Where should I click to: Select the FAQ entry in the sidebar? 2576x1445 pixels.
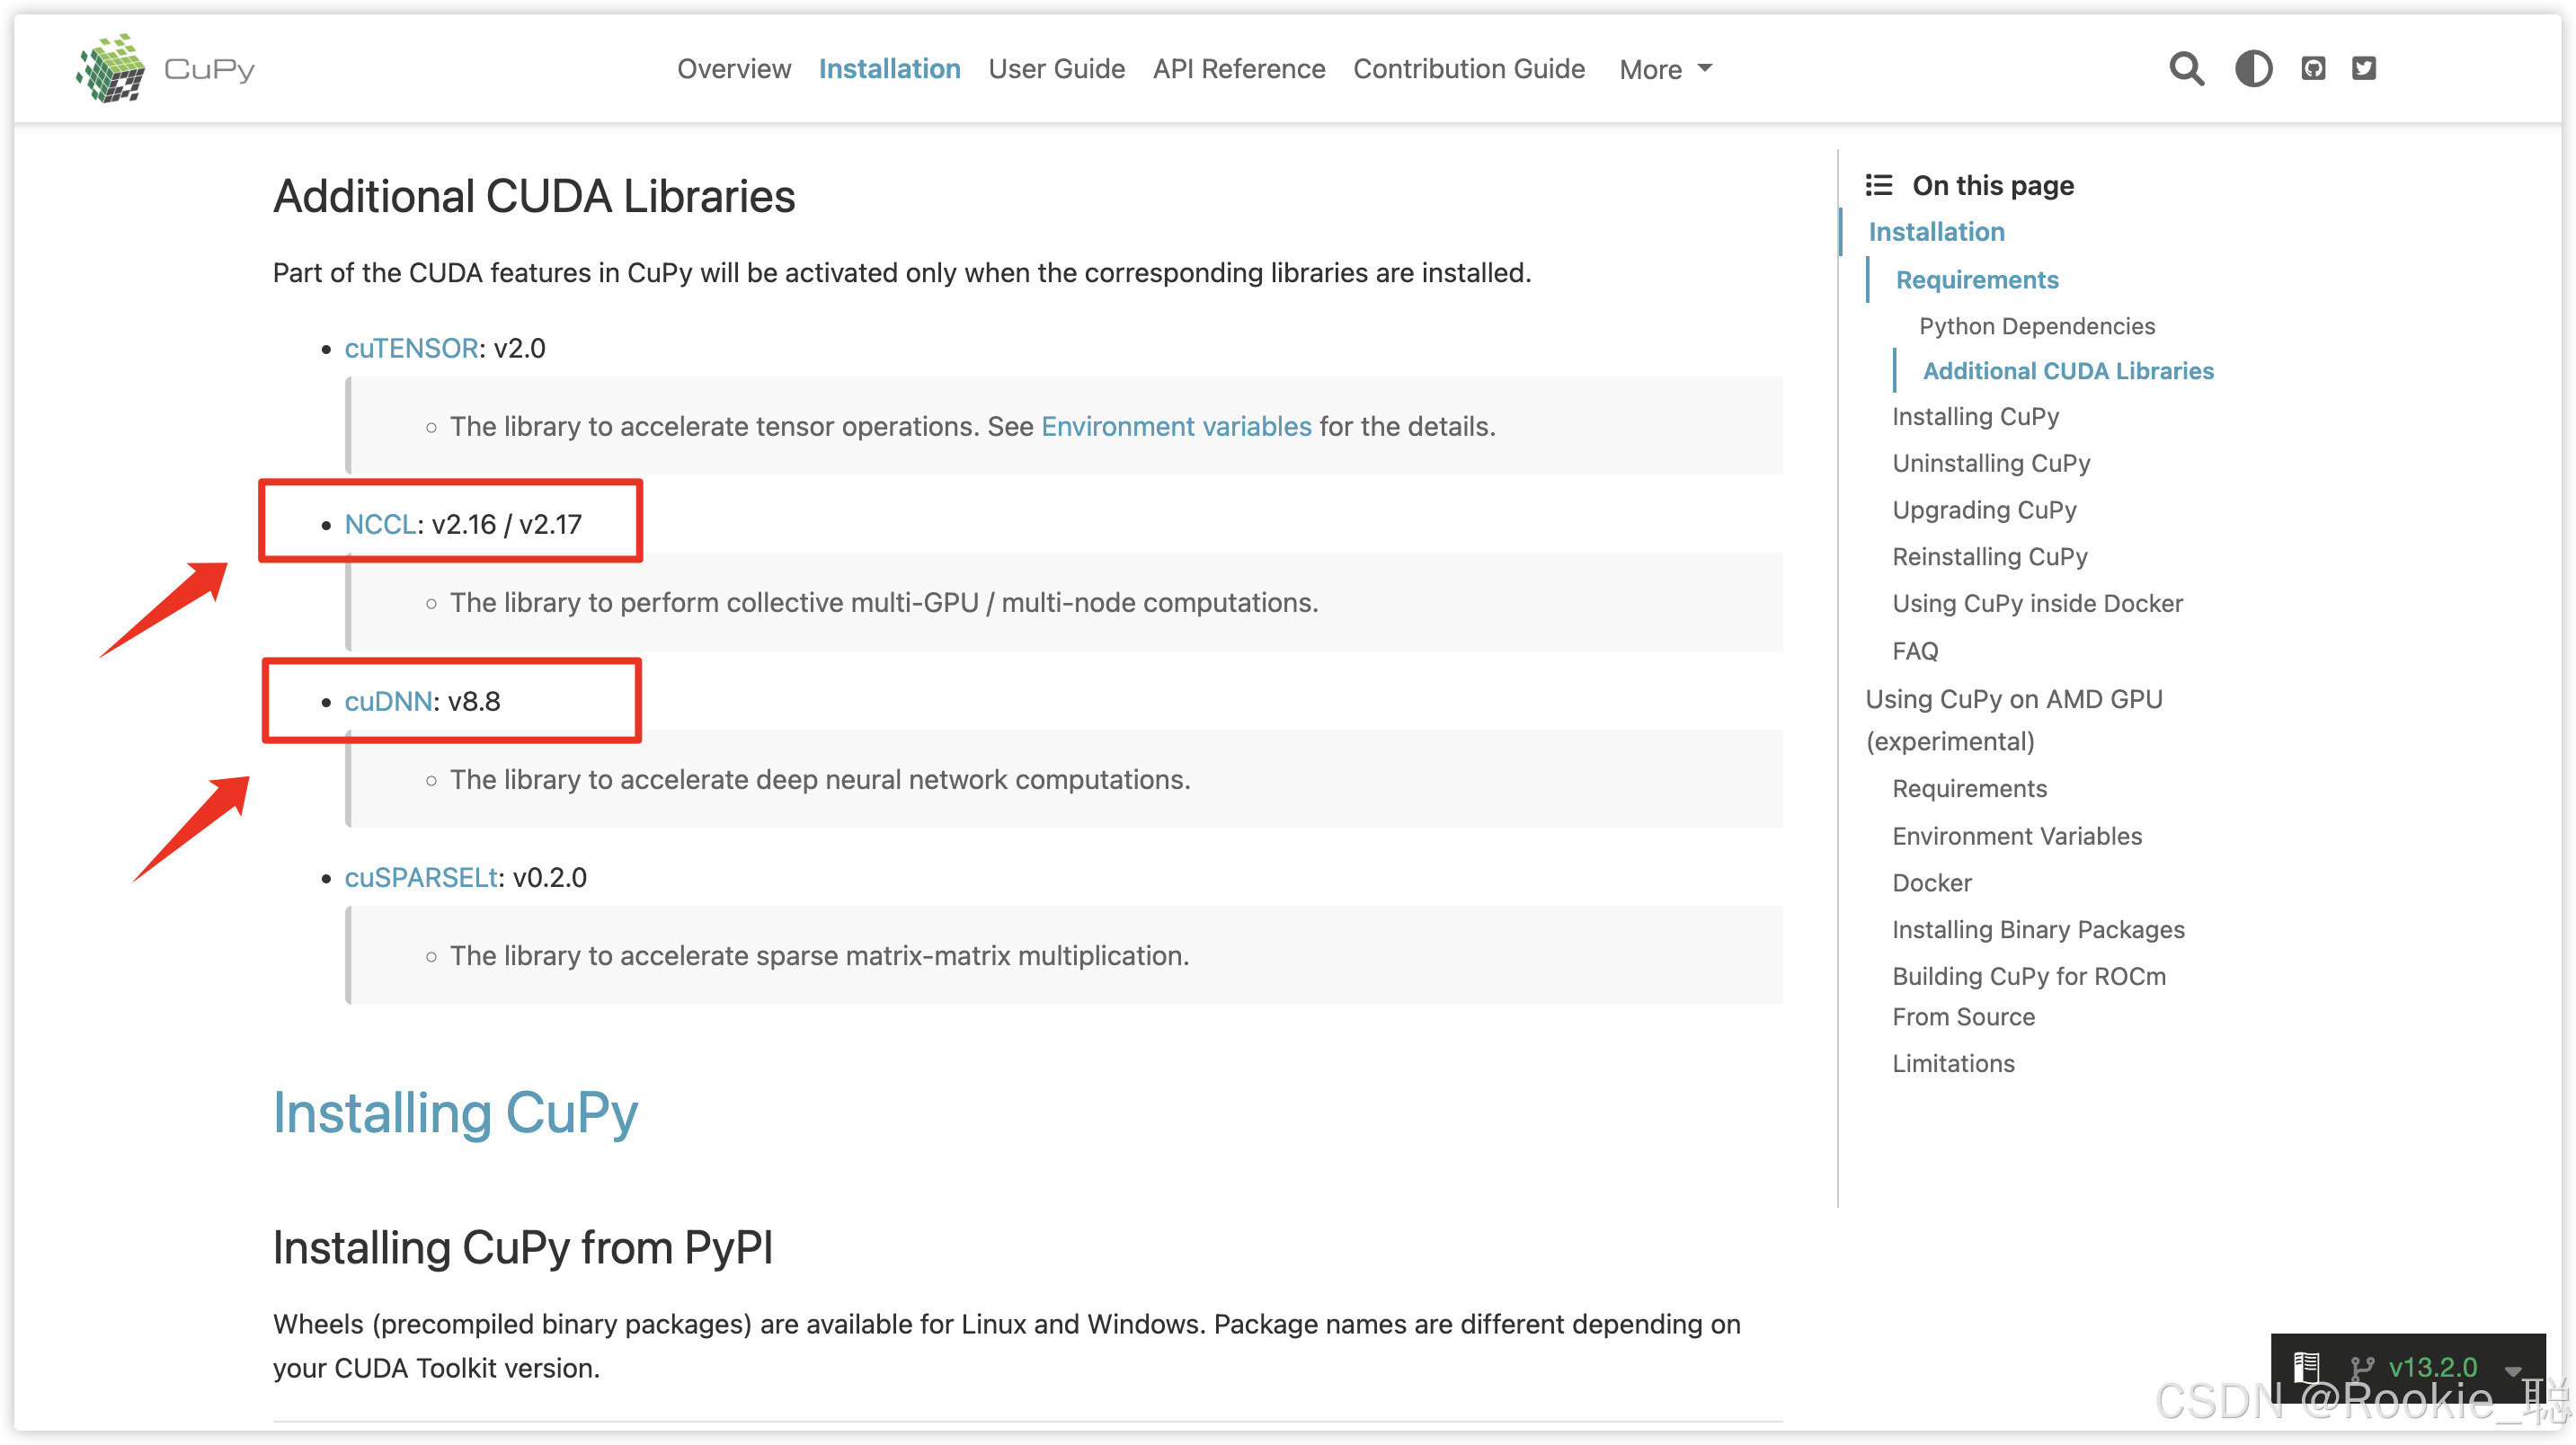click(1914, 650)
